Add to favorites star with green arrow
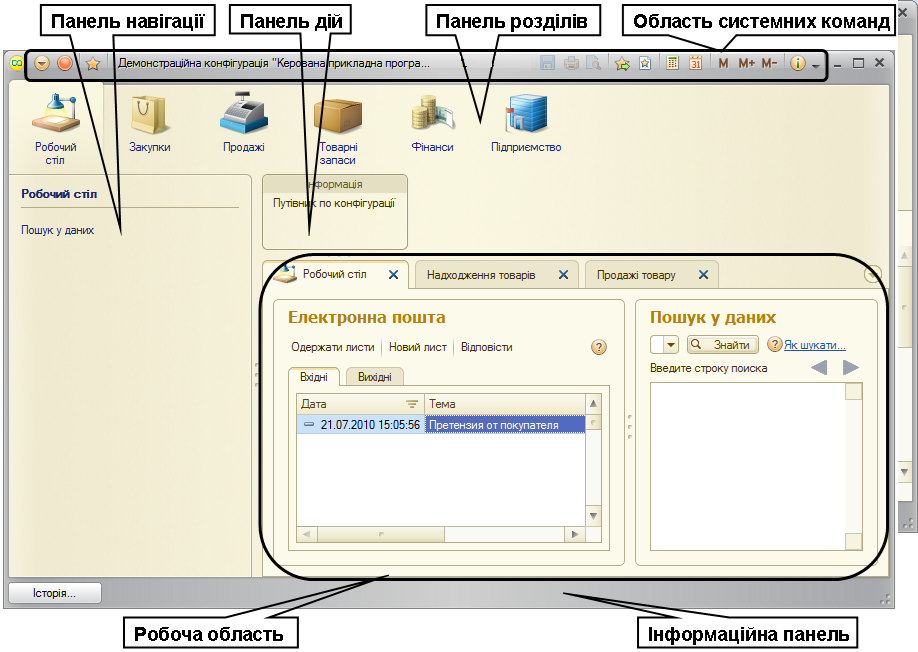Screen dimensions: 918x652 click(622, 63)
